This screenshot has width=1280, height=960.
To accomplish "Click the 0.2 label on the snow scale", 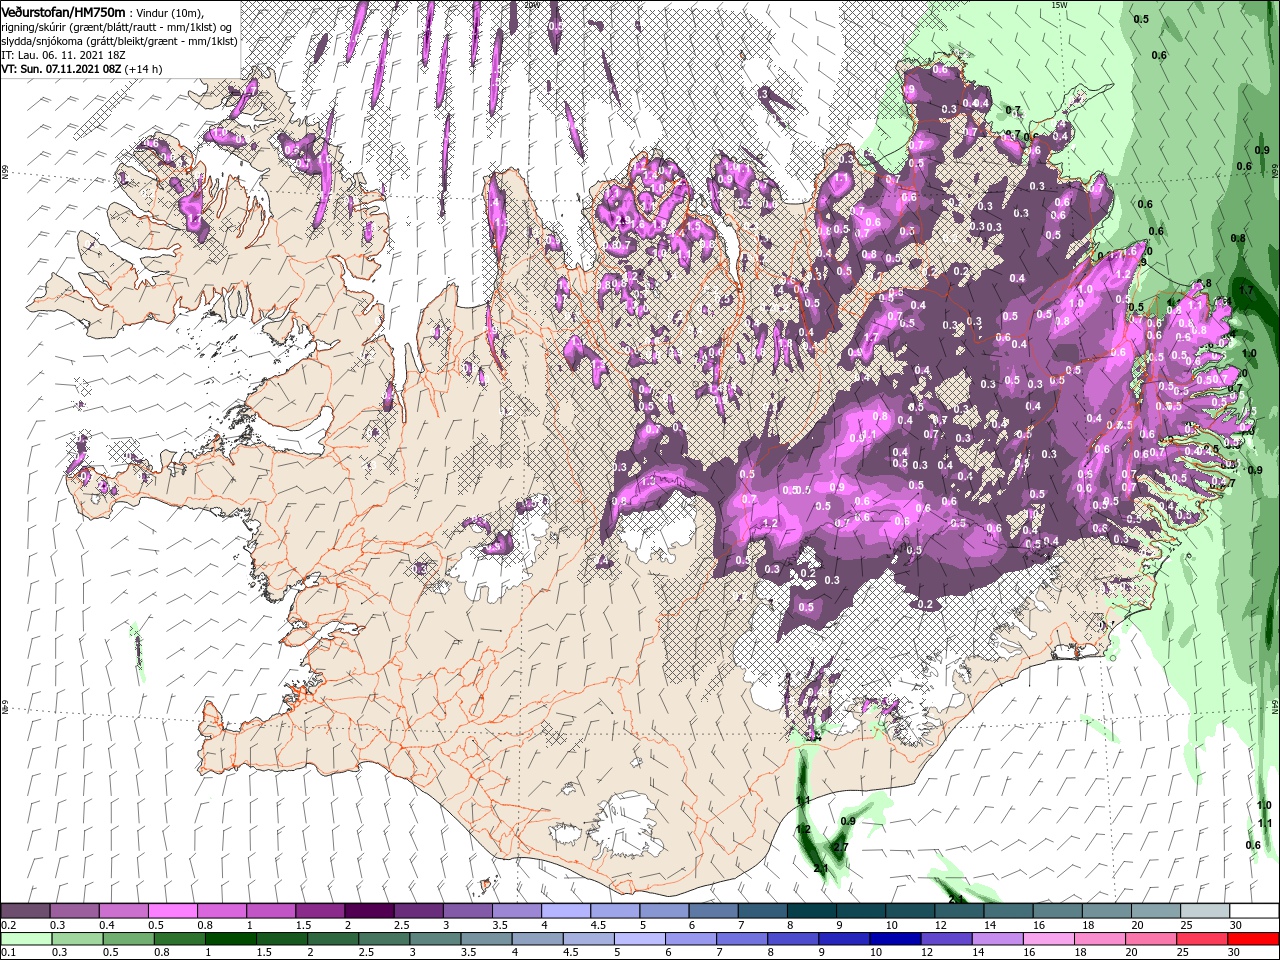I will click(x=8, y=925).
